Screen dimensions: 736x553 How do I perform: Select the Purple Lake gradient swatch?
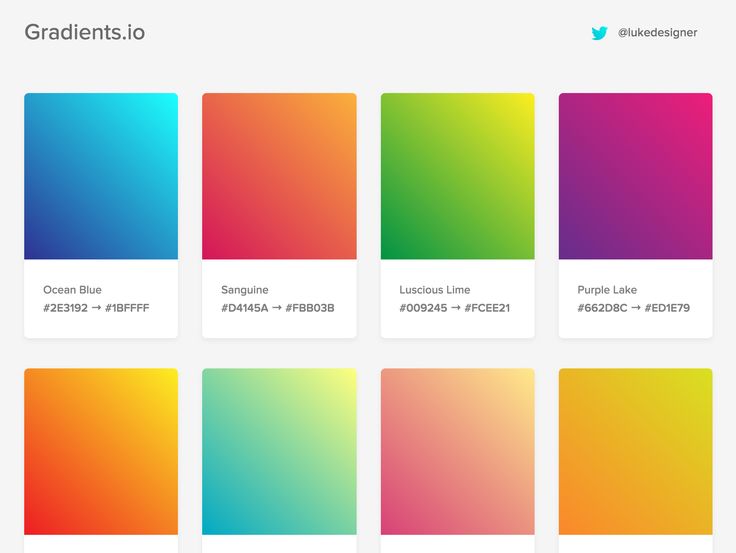pyautogui.click(x=635, y=176)
